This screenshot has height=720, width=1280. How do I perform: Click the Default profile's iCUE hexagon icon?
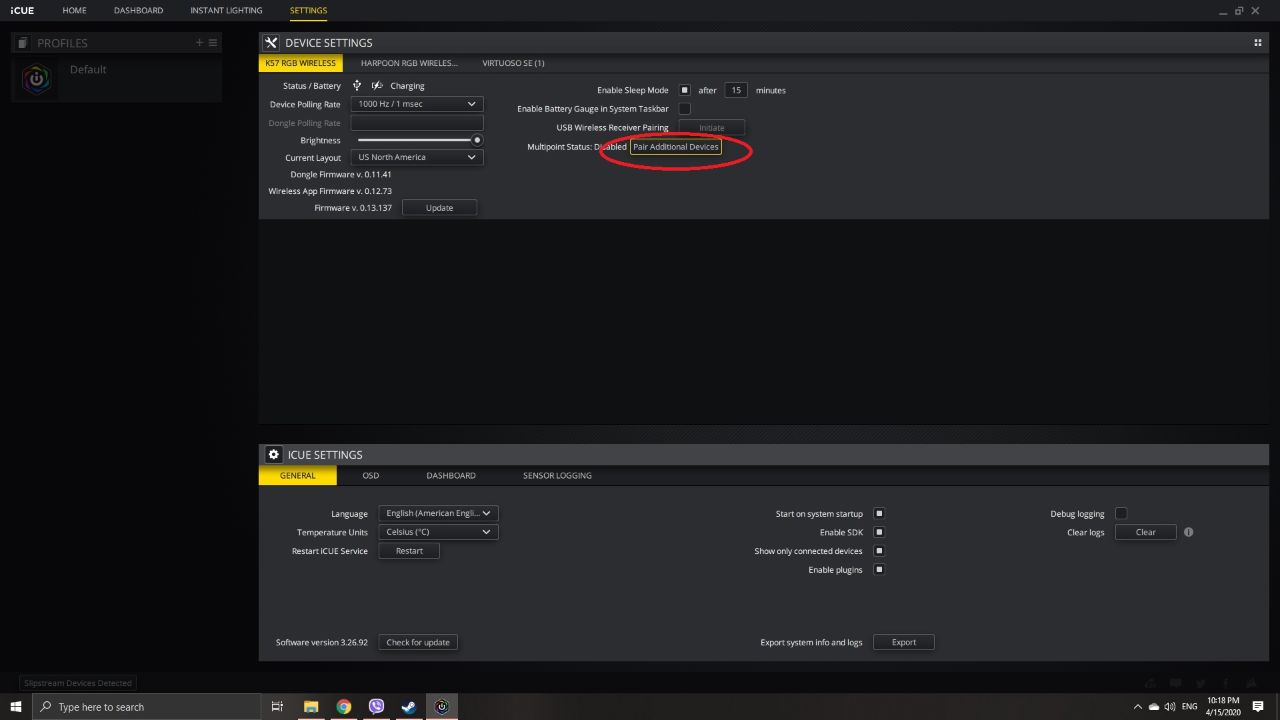click(36, 79)
